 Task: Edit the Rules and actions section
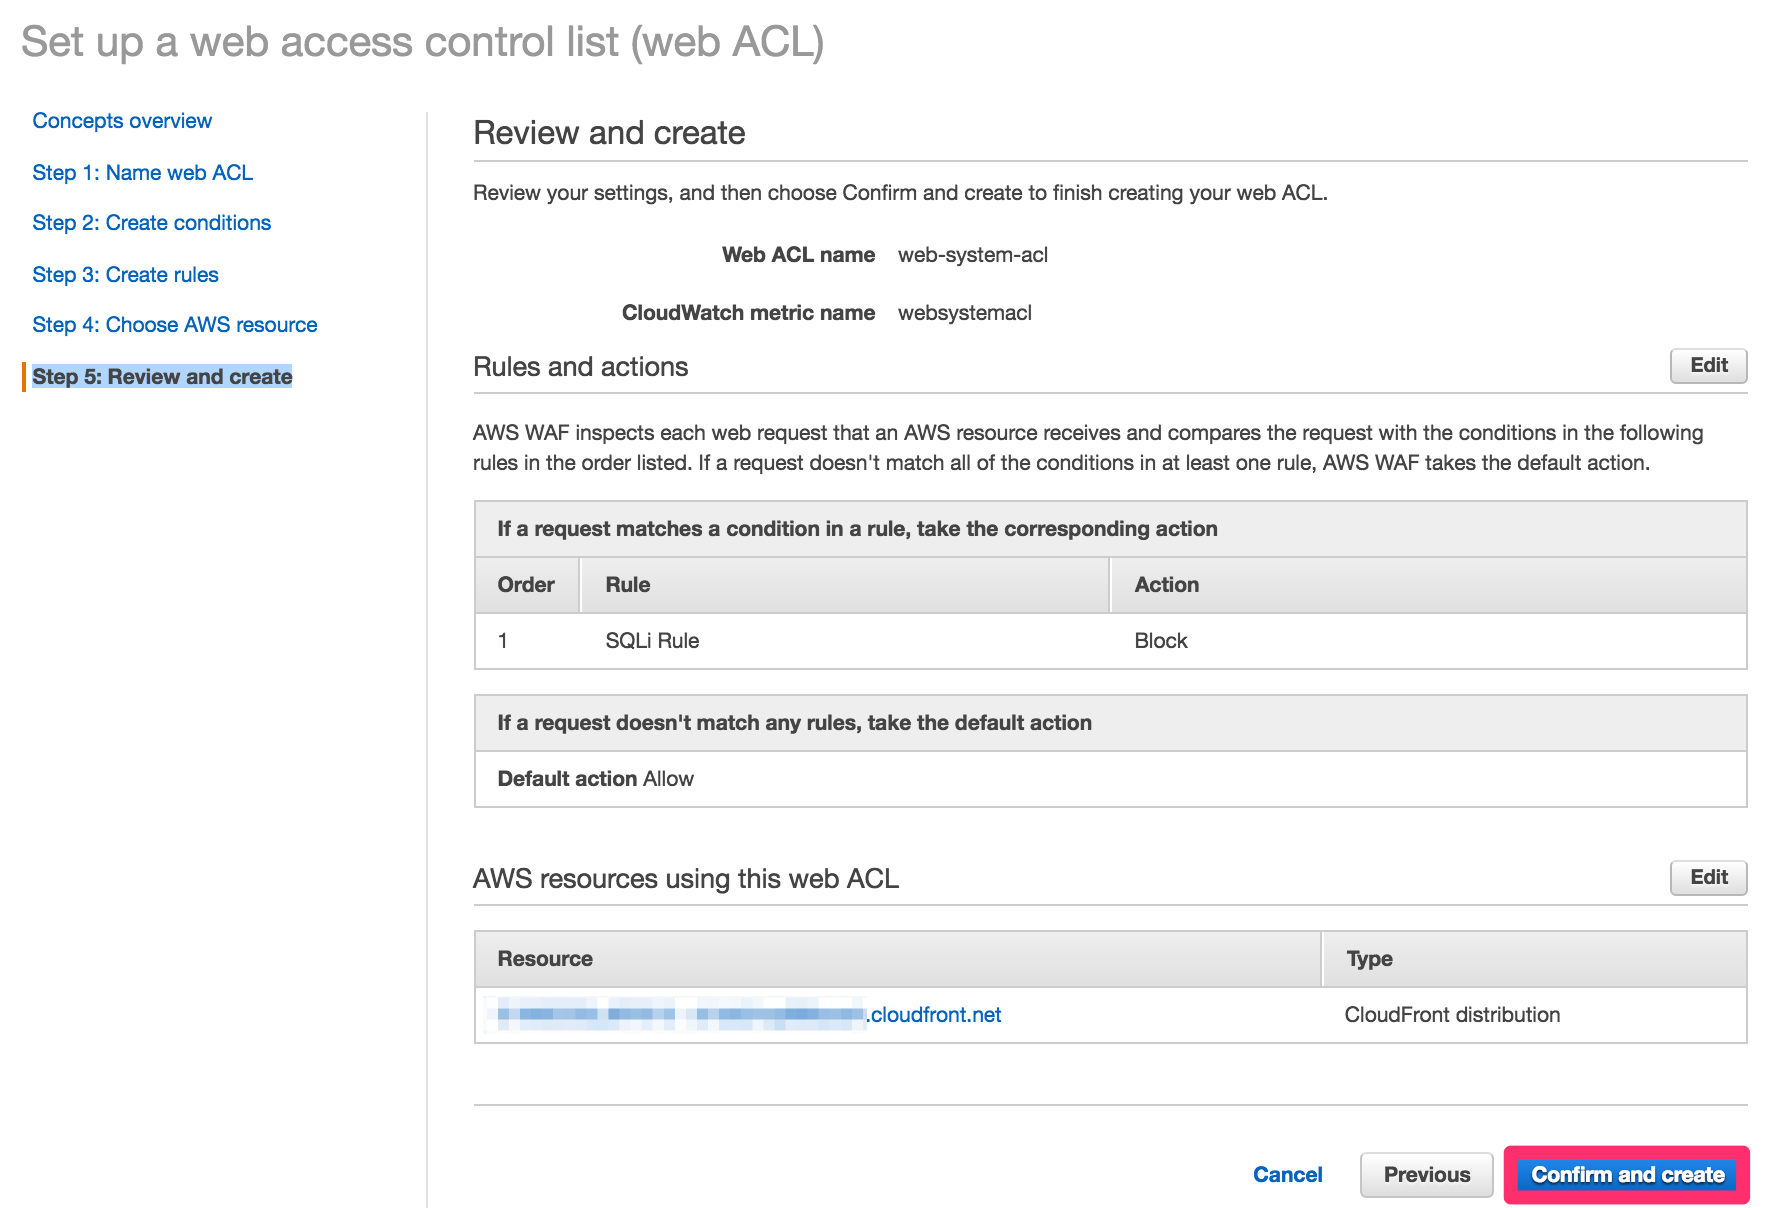tap(1707, 365)
